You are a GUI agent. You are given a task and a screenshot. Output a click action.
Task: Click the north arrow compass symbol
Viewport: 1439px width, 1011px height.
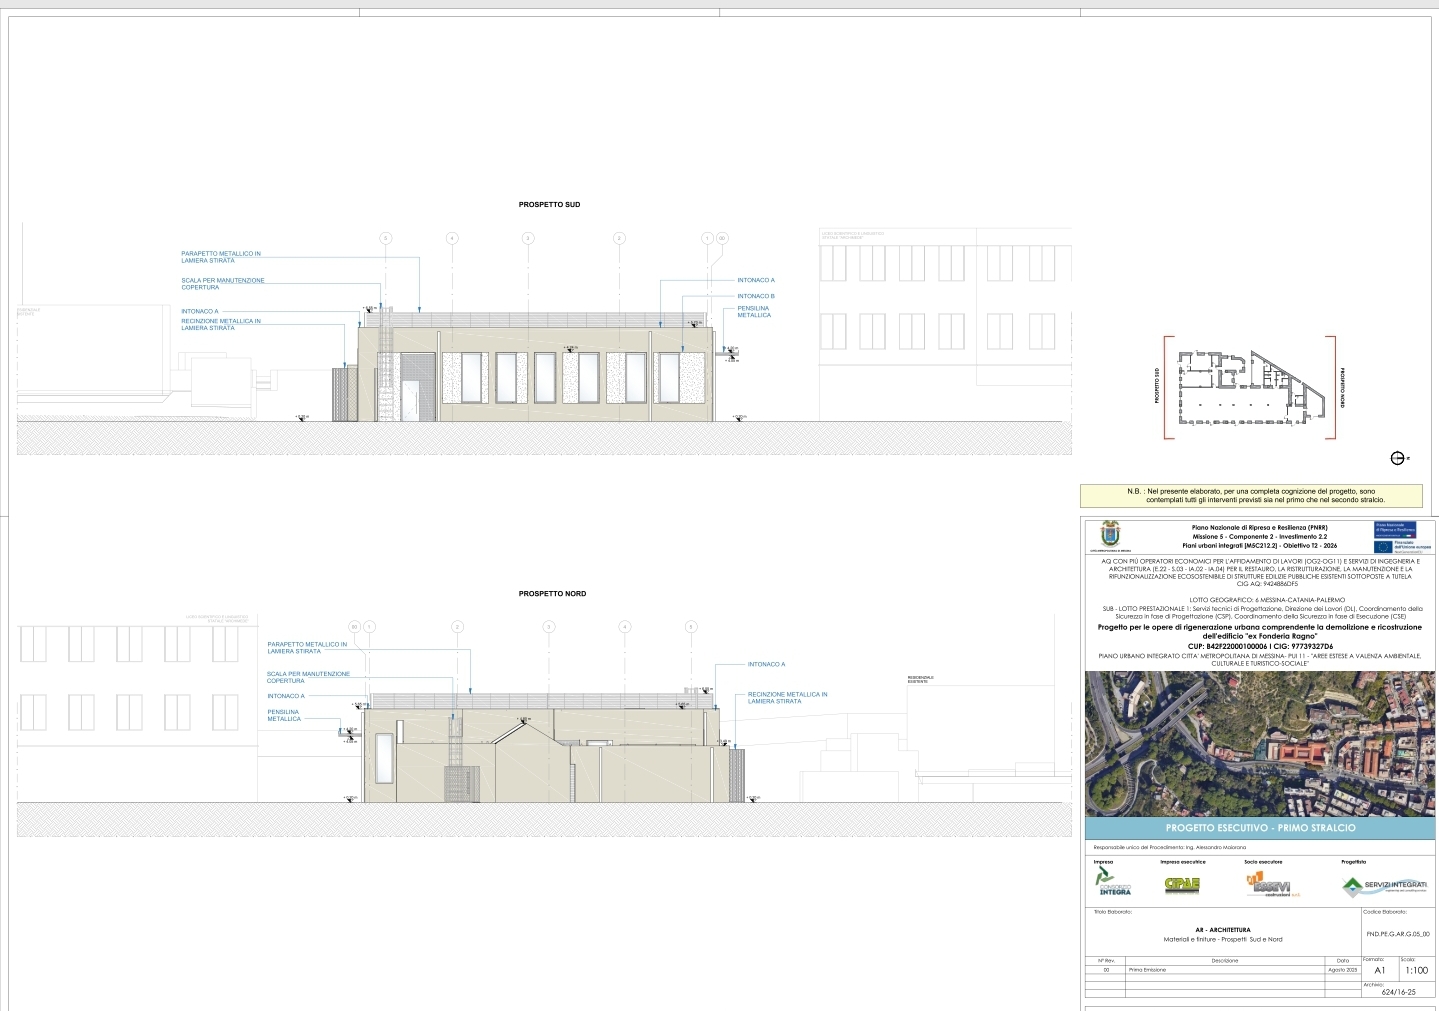coord(1397,458)
